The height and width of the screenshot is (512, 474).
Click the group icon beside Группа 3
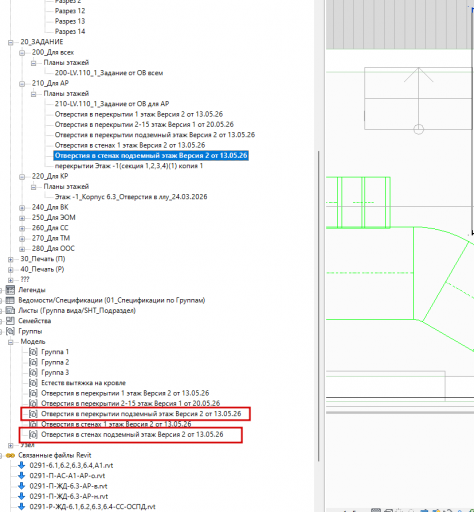point(33,373)
